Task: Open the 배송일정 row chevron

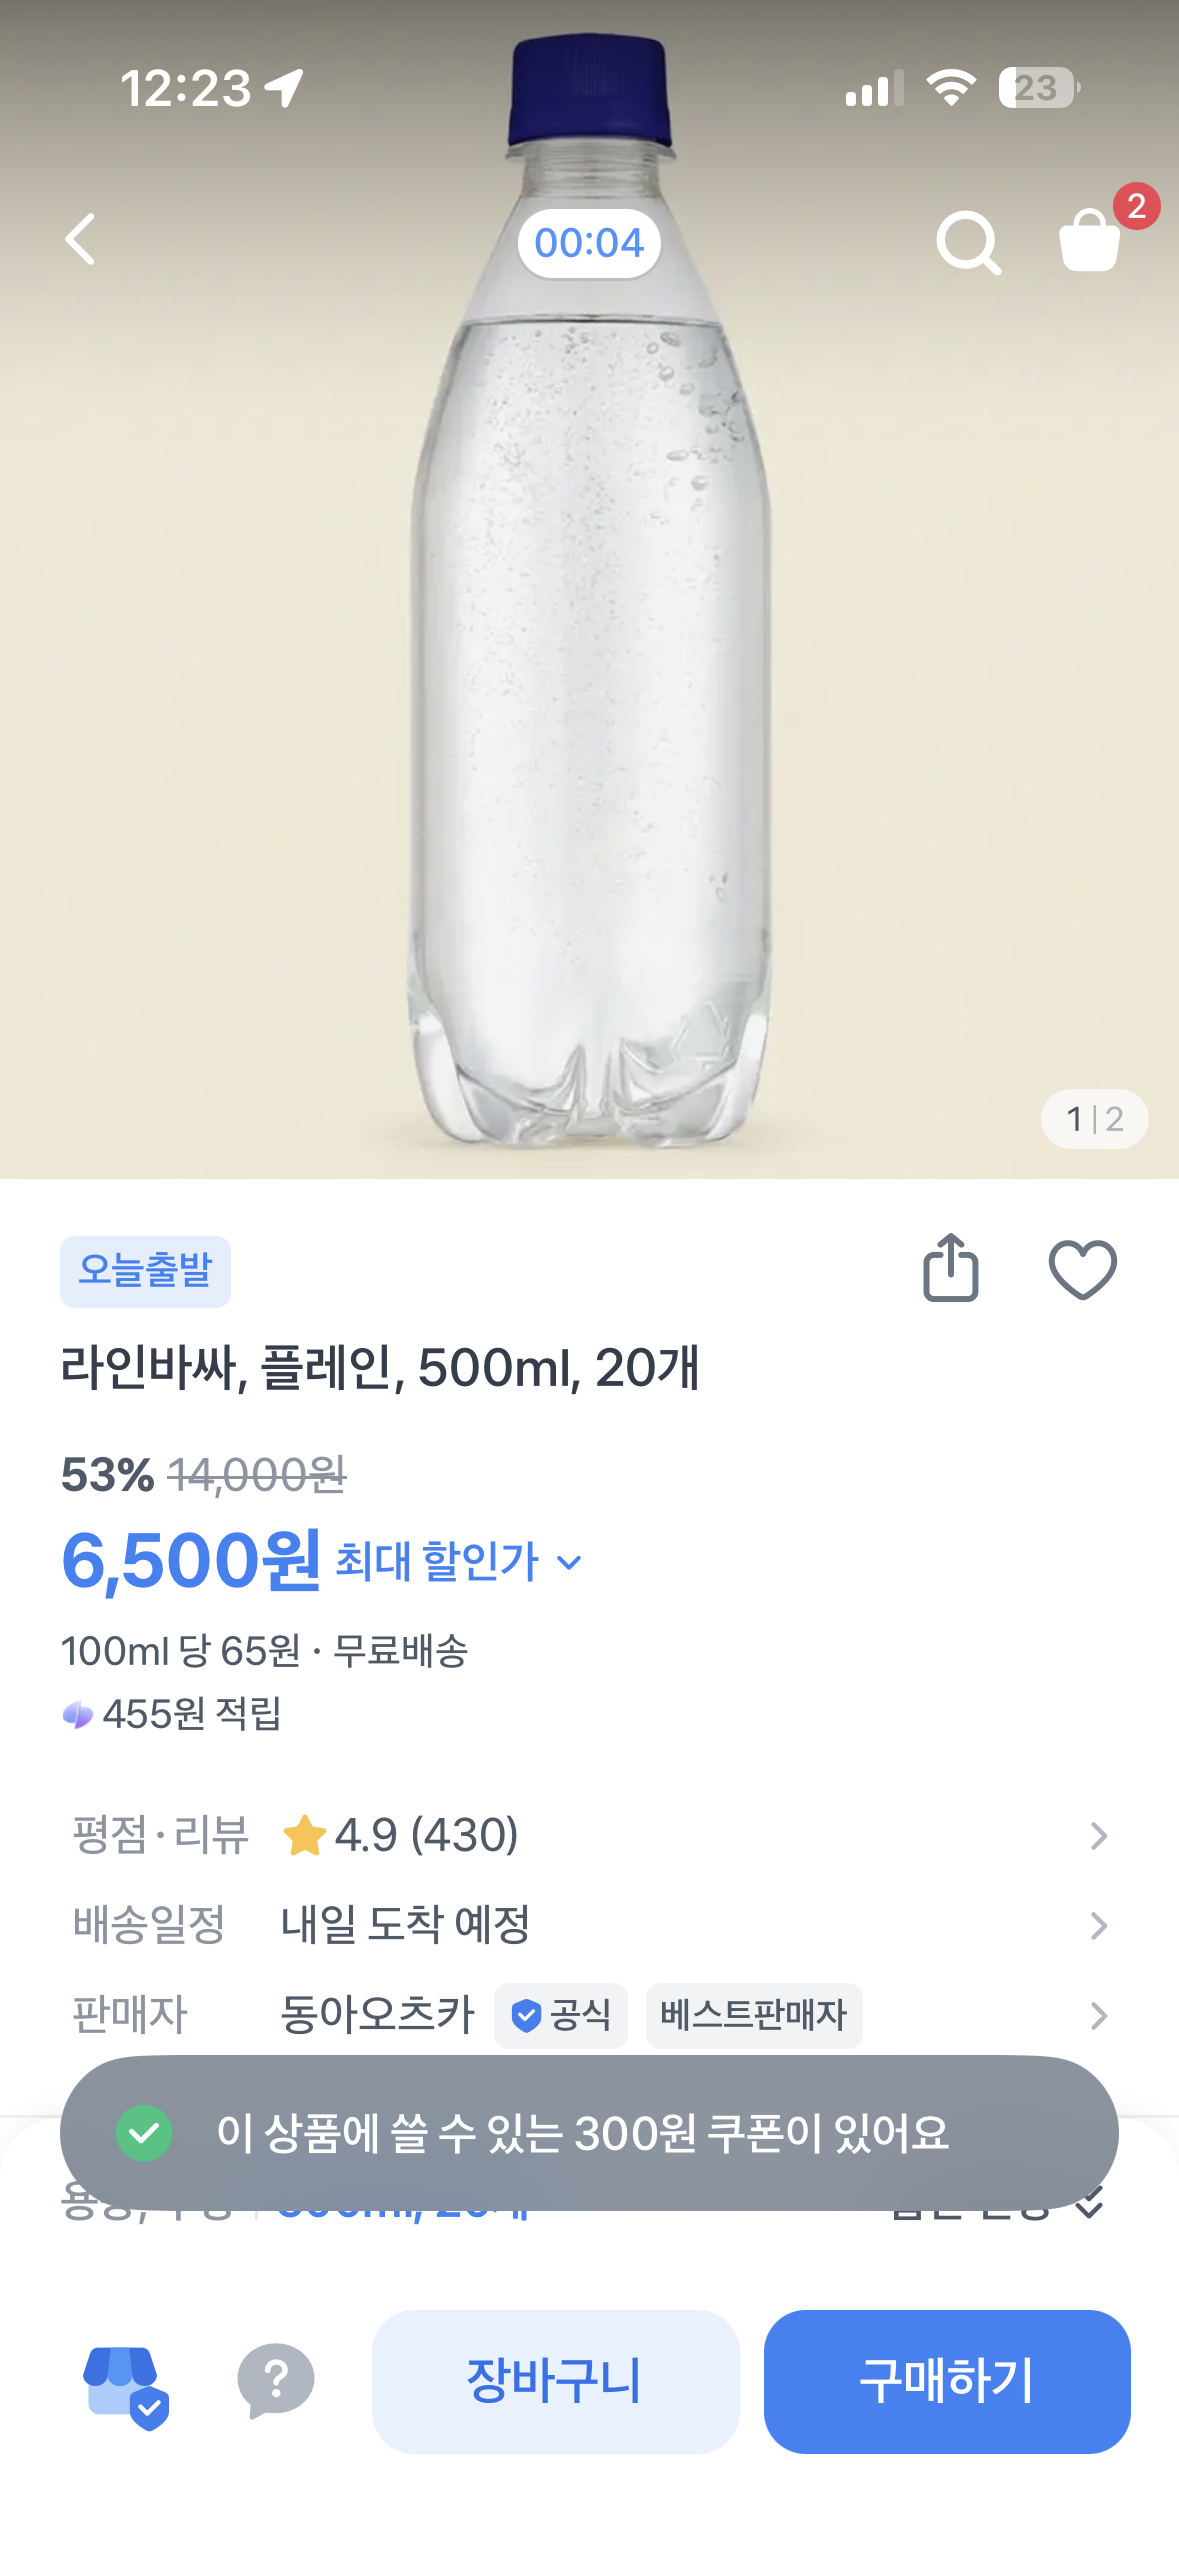Action: point(1098,1925)
